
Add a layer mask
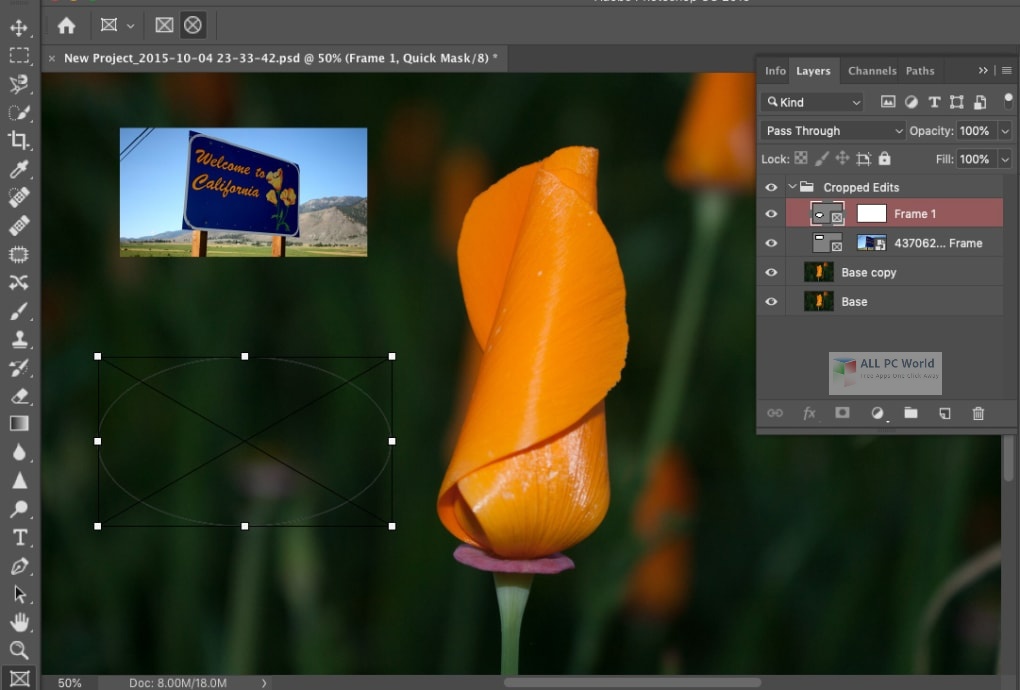pyautogui.click(x=842, y=413)
